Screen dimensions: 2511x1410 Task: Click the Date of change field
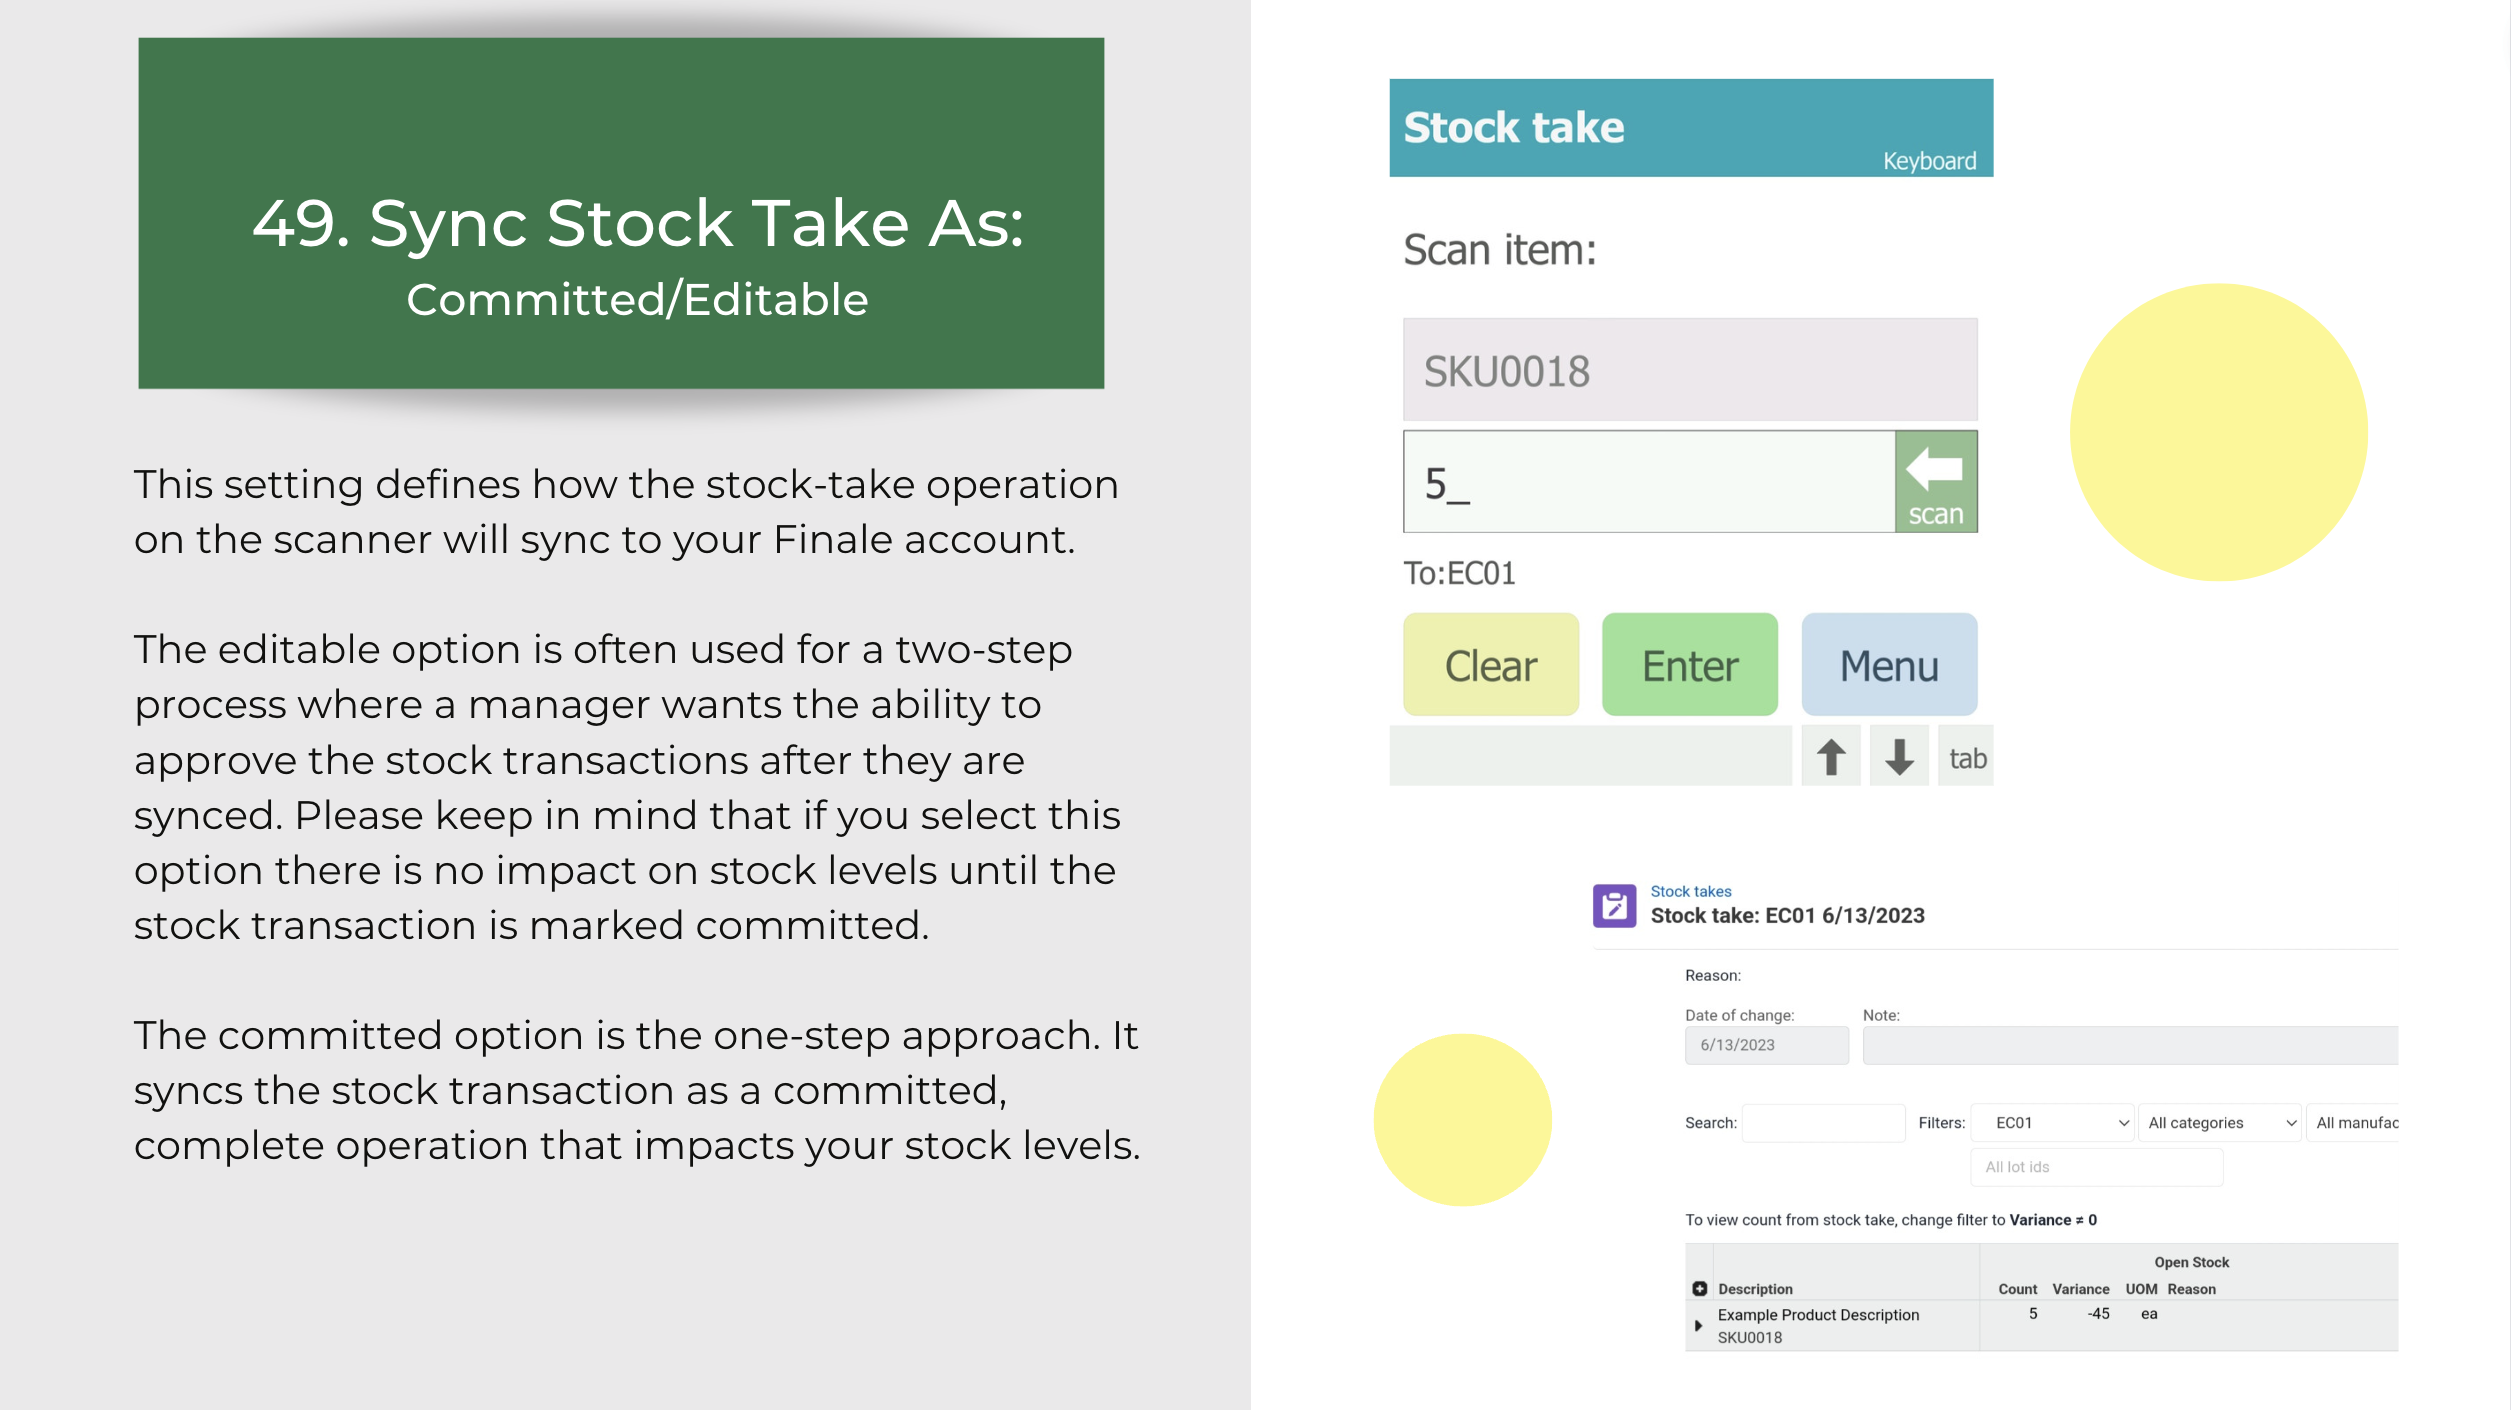pyautogui.click(x=1766, y=1045)
